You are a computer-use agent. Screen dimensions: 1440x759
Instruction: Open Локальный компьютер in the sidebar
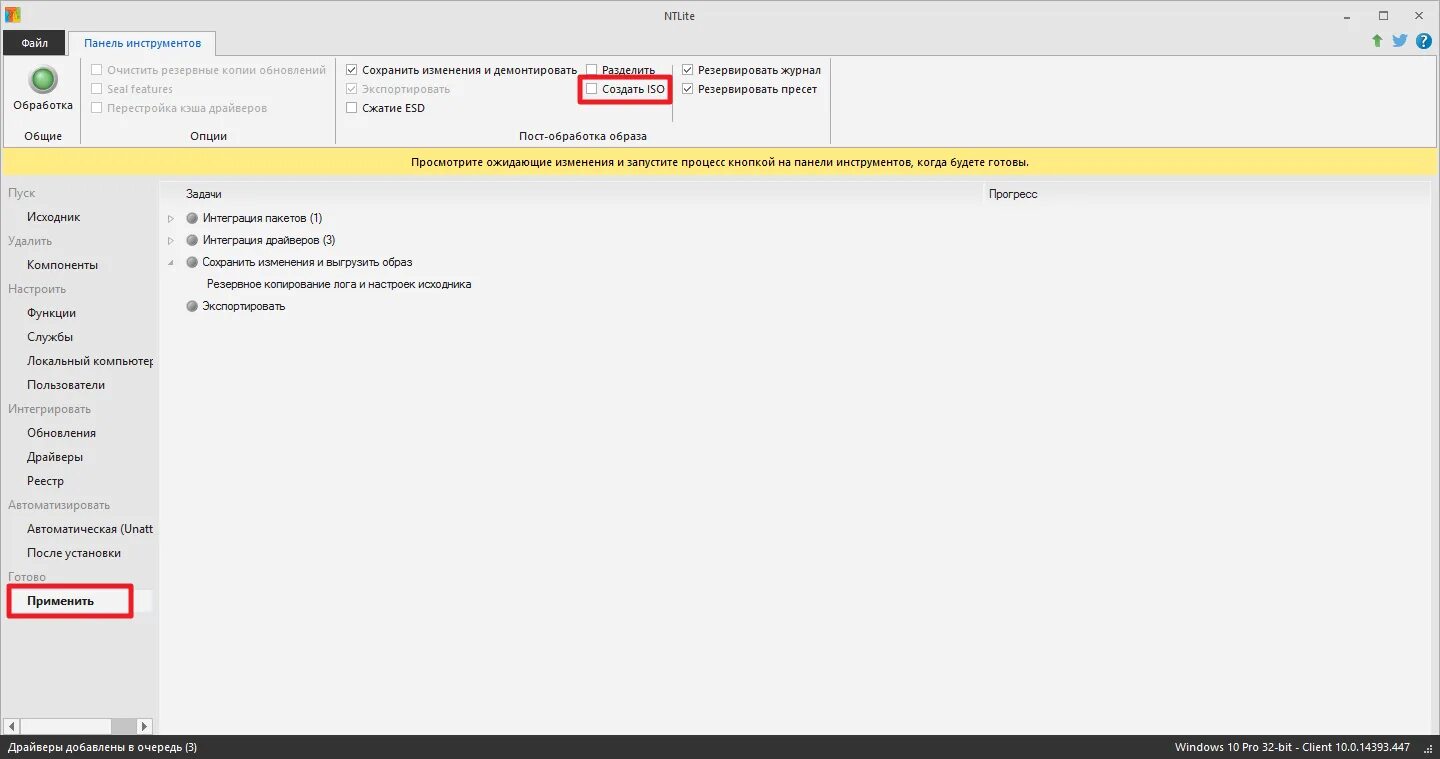coord(90,361)
